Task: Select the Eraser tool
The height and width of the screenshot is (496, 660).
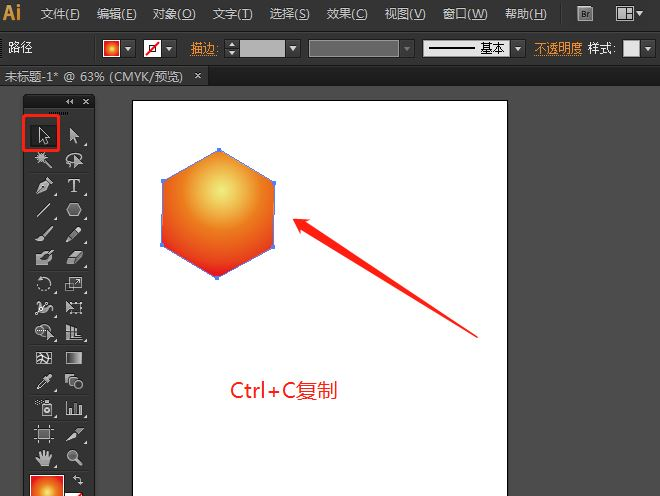Action: [x=74, y=258]
